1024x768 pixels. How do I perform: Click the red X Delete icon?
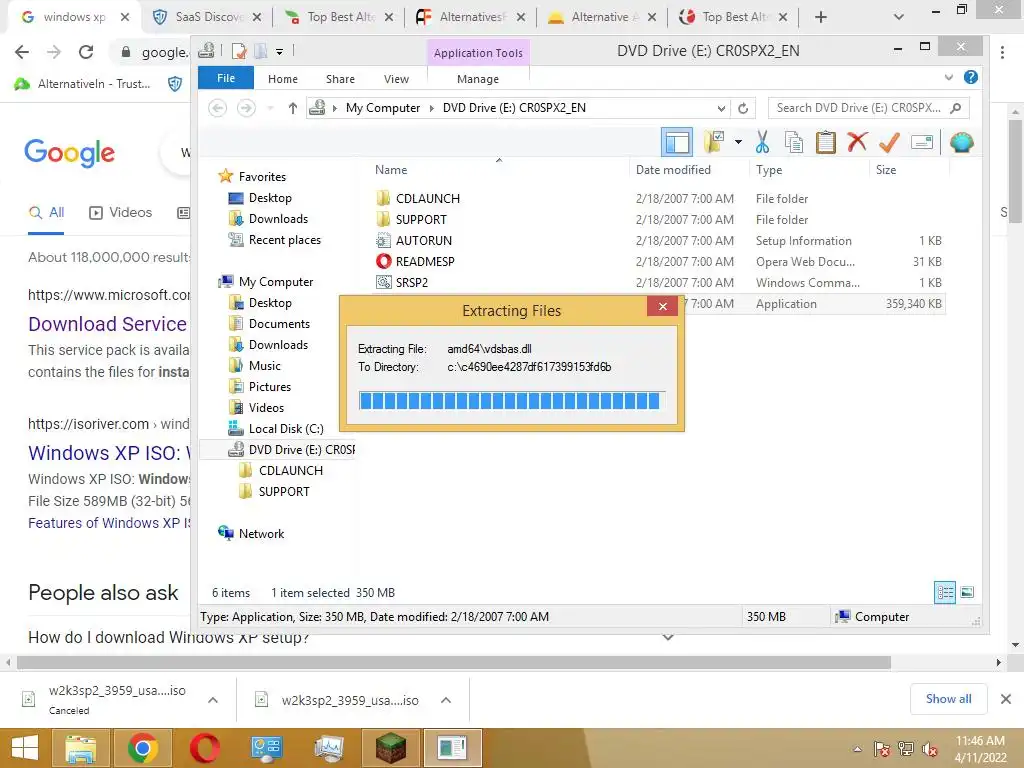(857, 142)
